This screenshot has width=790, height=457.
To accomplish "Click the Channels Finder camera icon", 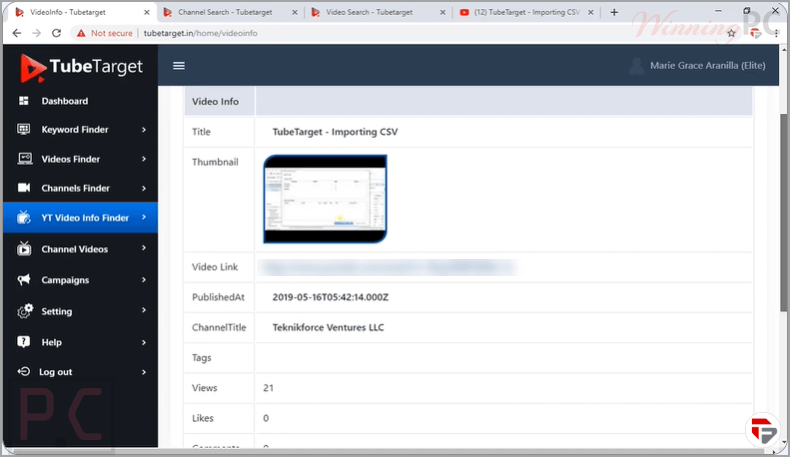I will [x=24, y=188].
